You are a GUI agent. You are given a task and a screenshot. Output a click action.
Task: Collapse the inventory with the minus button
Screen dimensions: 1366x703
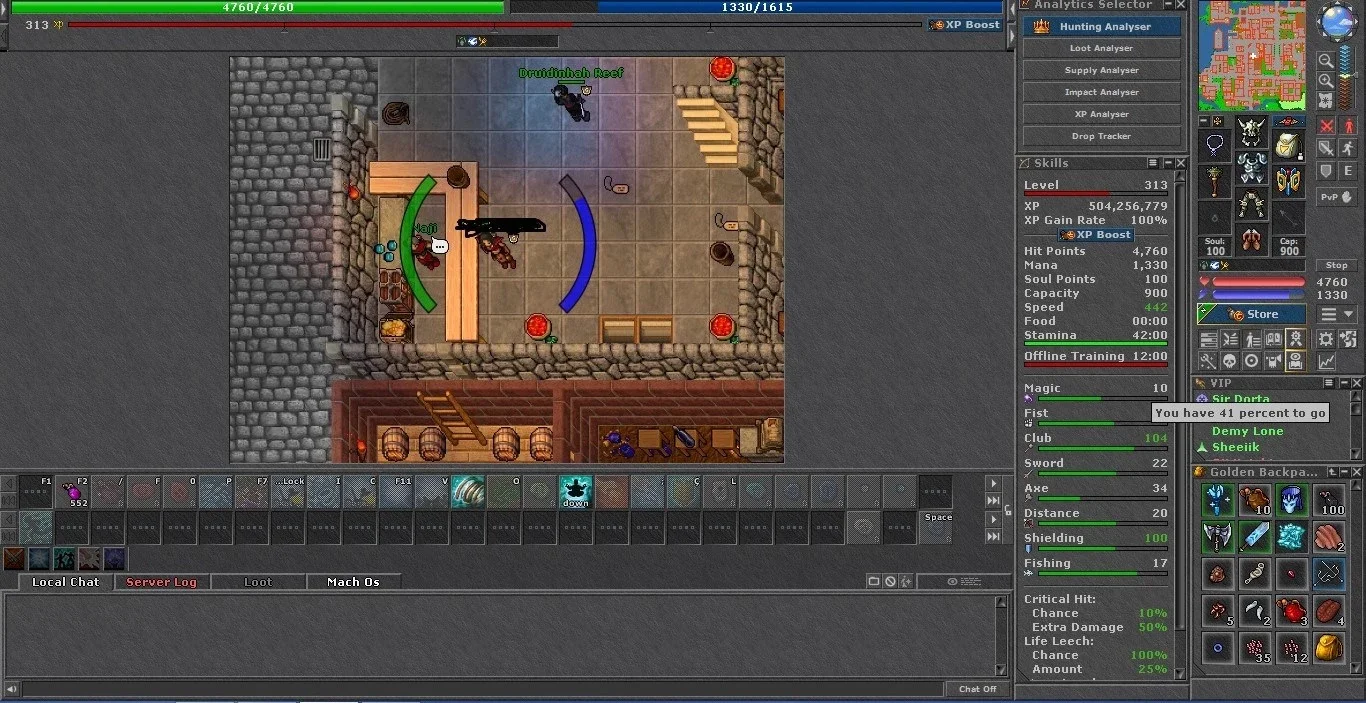coord(1203,120)
